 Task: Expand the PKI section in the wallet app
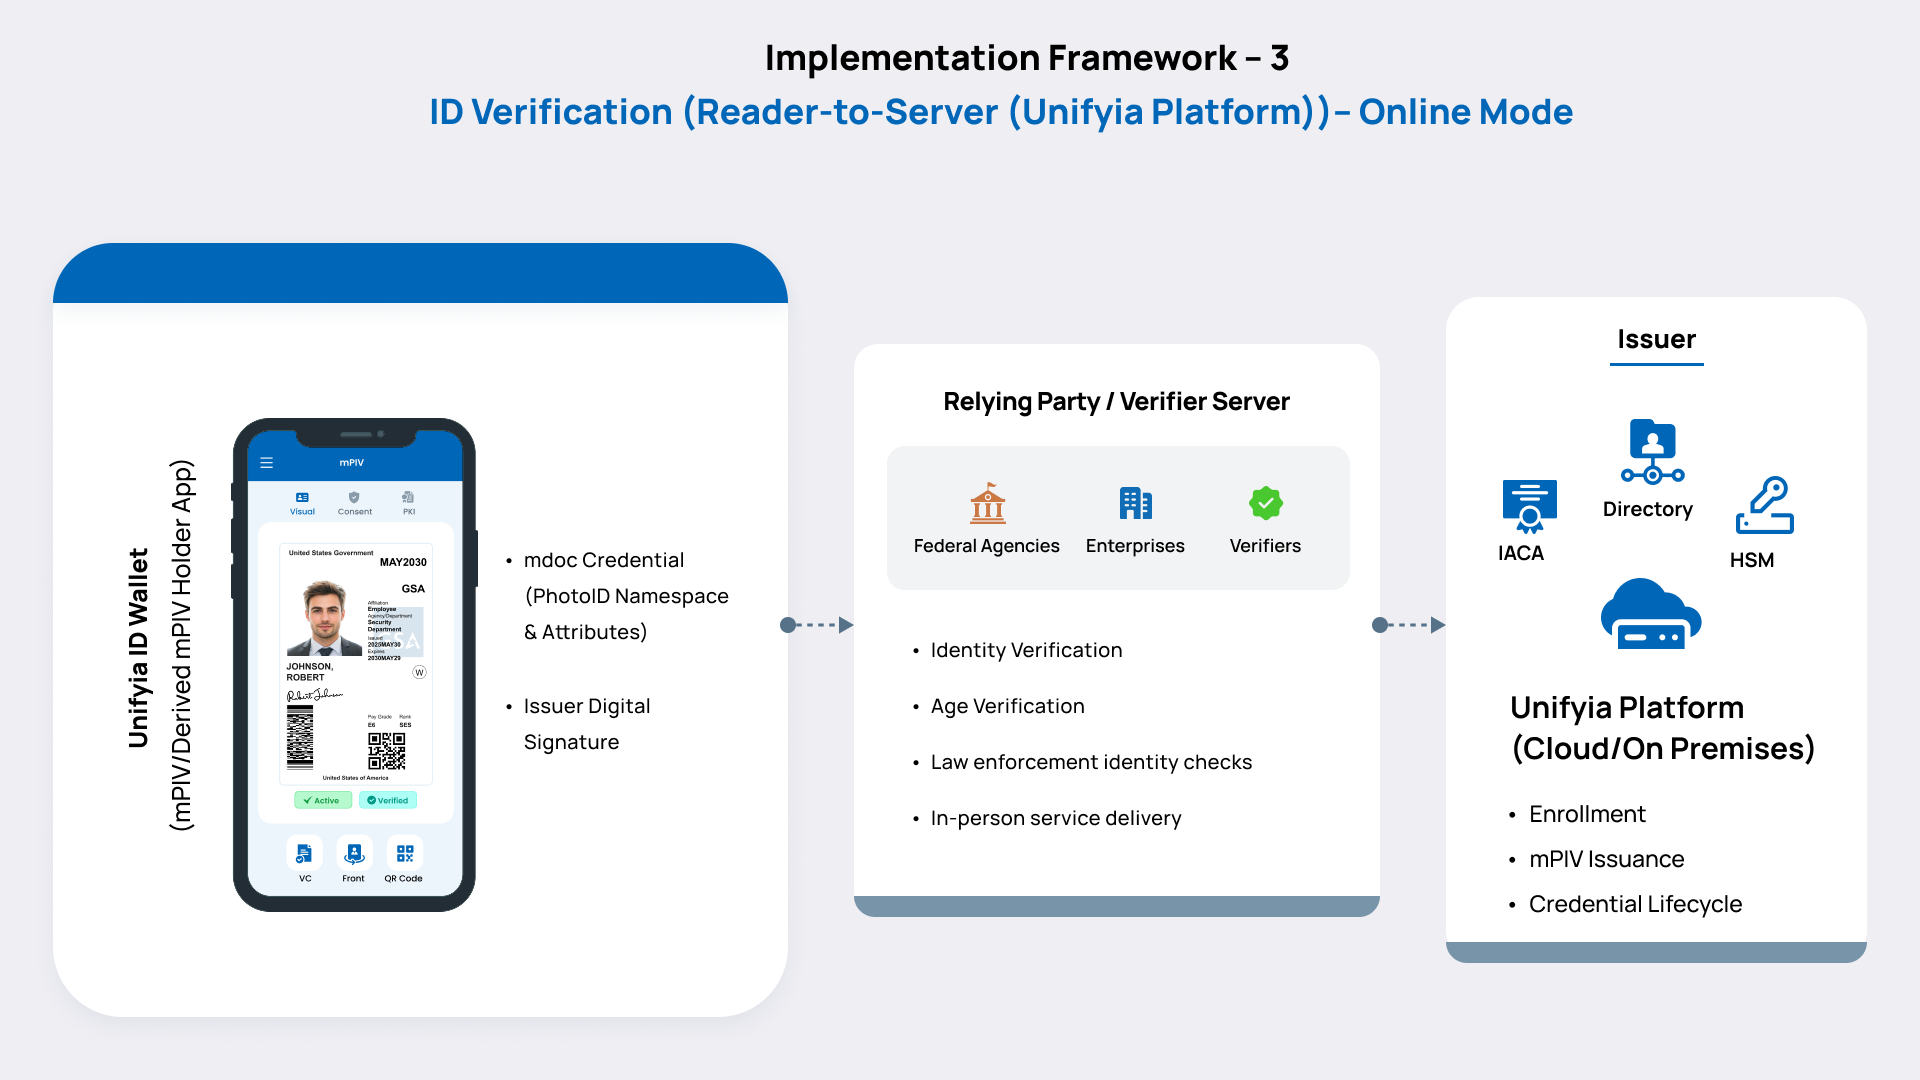click(x=408, y=502)
